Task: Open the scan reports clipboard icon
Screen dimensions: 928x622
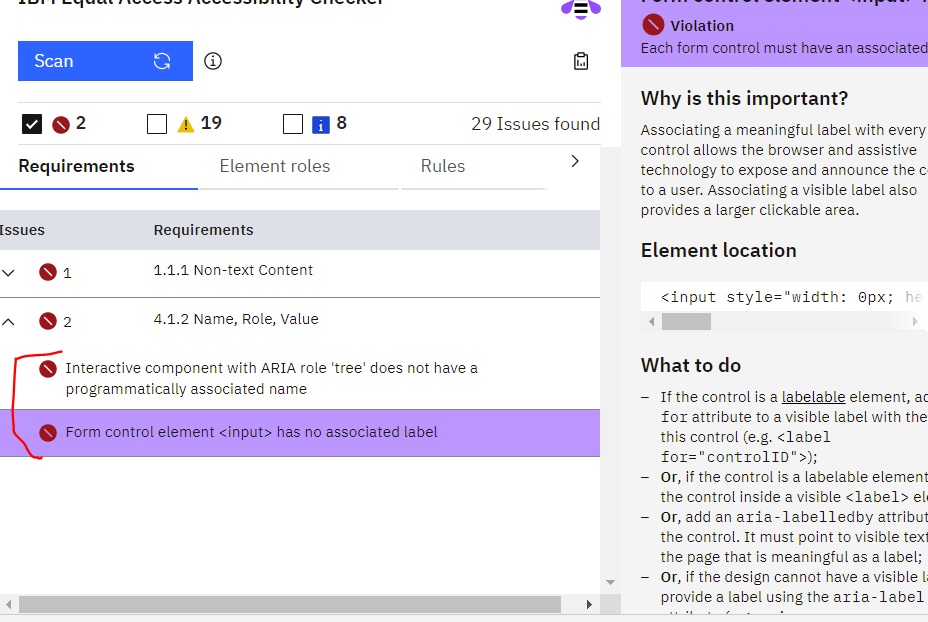Action: tap(581, 61)
